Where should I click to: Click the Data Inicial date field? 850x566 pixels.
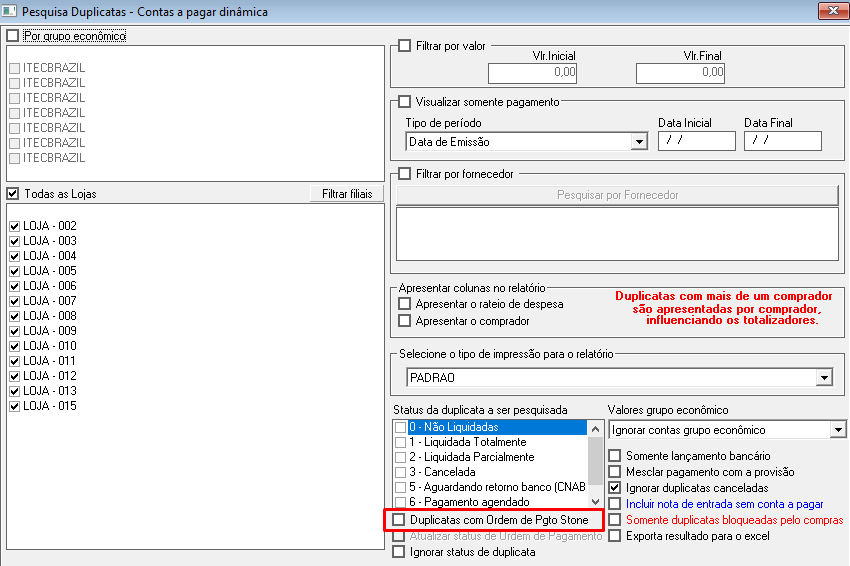pyautogui.click(x=697, y=141)
